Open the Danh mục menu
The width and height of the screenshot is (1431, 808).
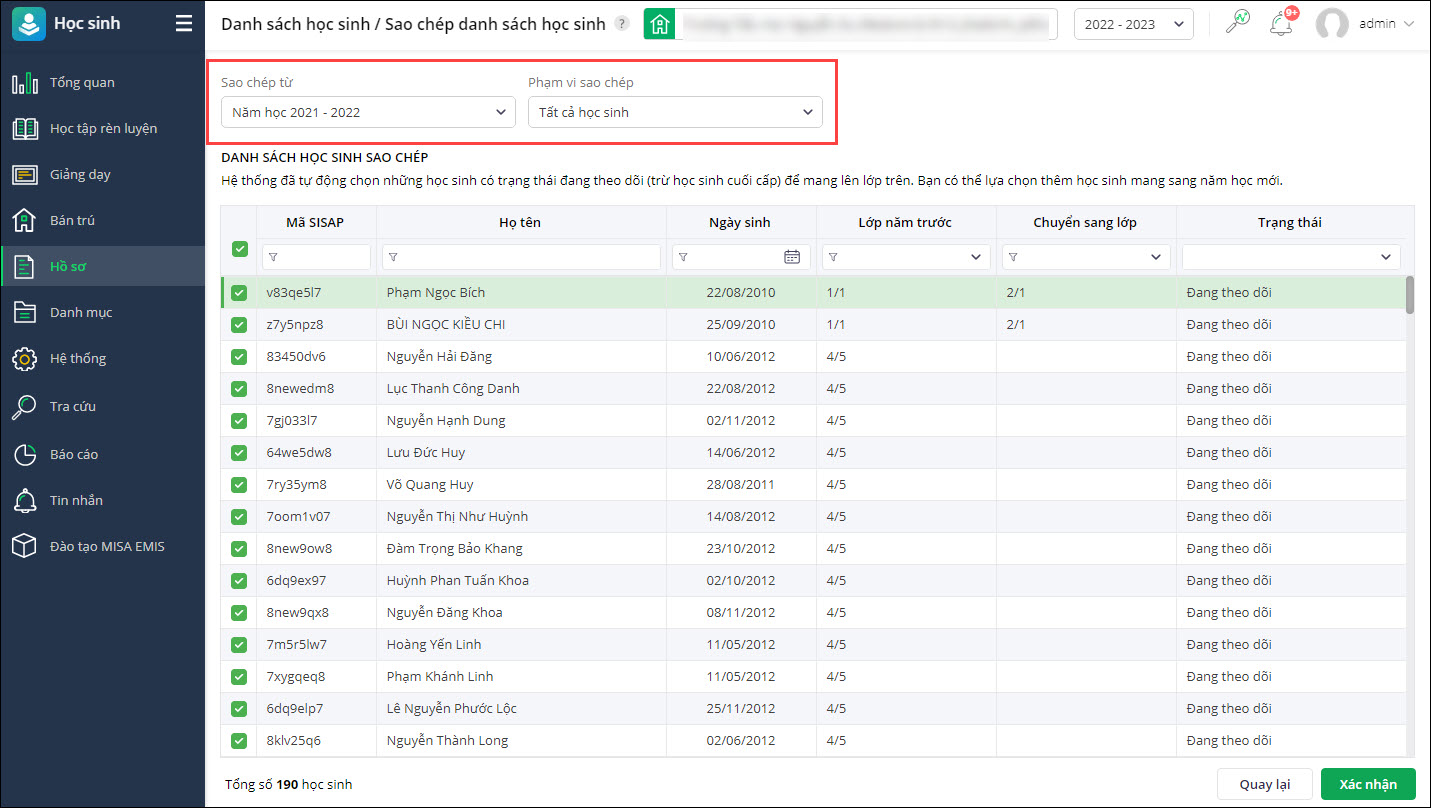(x=102, y=313)
